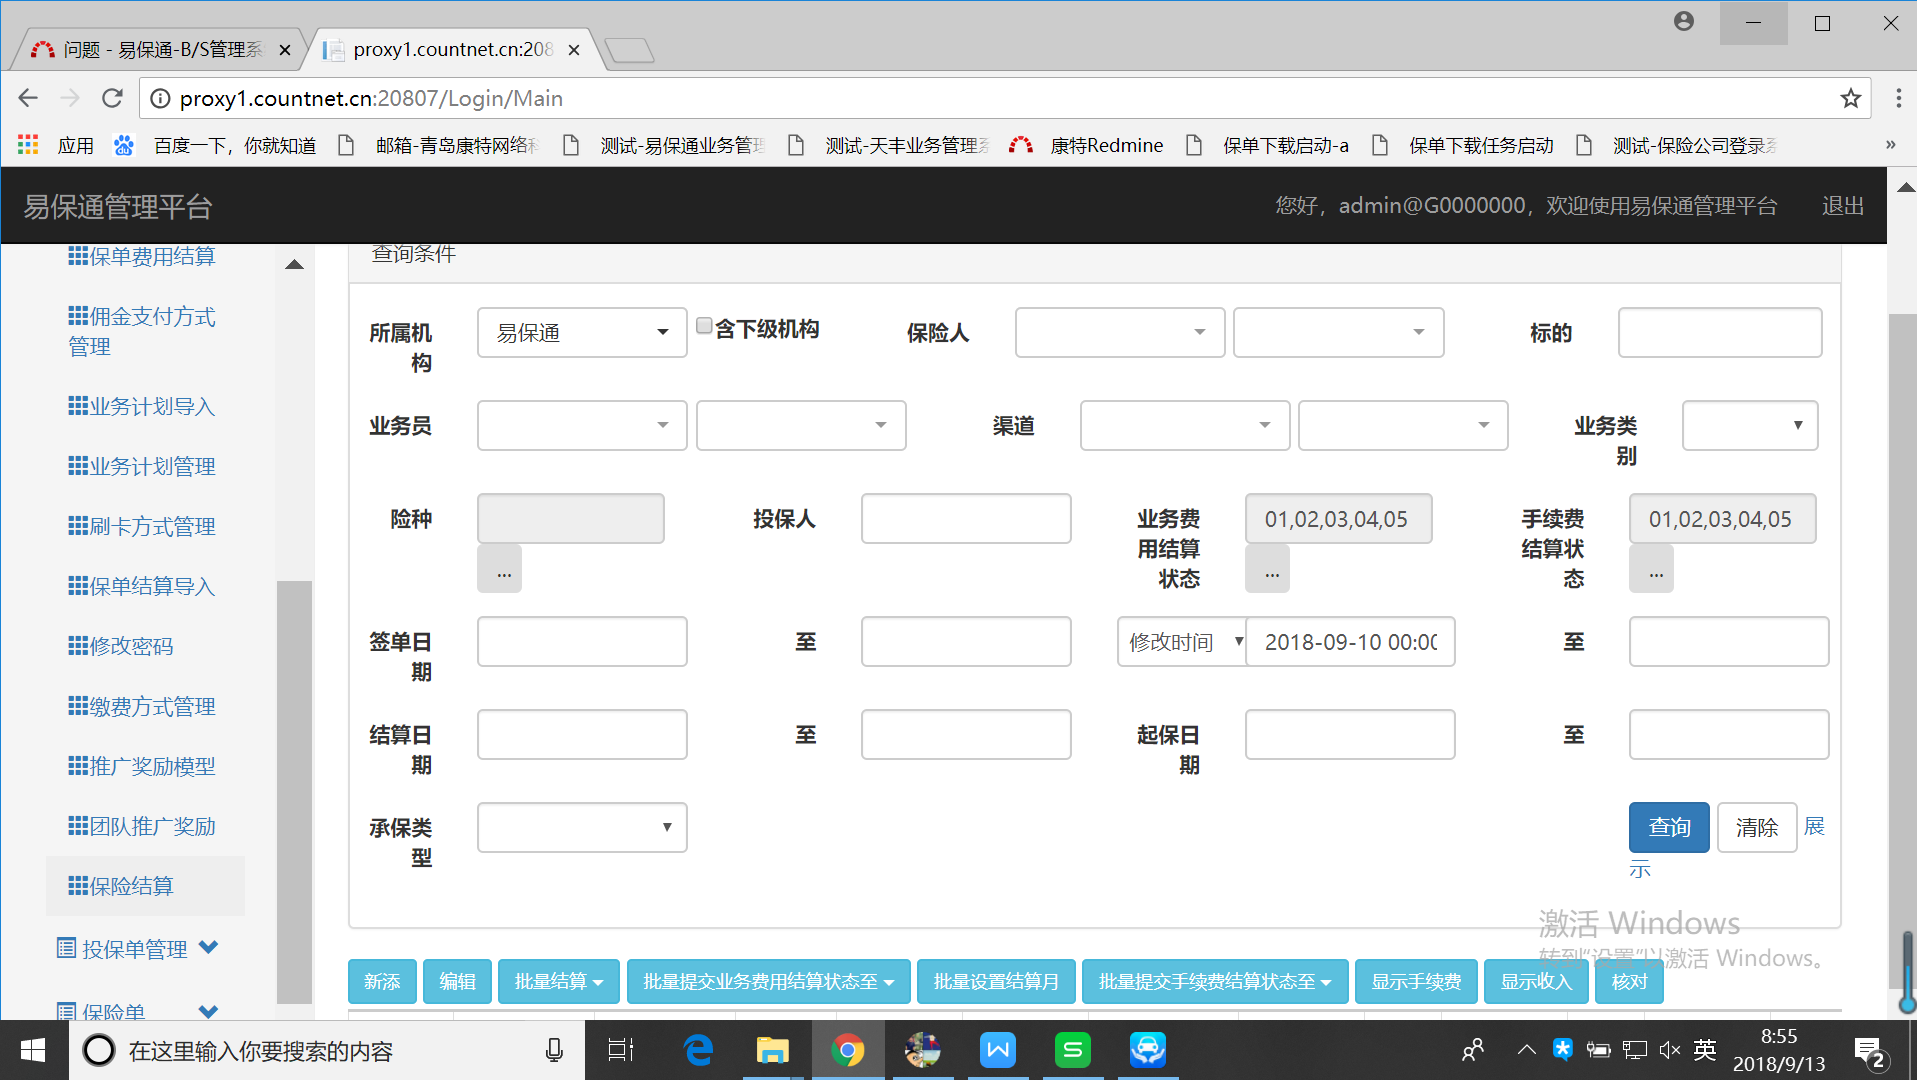
Task: Open the Chrome three-dot menu
Action: point(1898,98)
